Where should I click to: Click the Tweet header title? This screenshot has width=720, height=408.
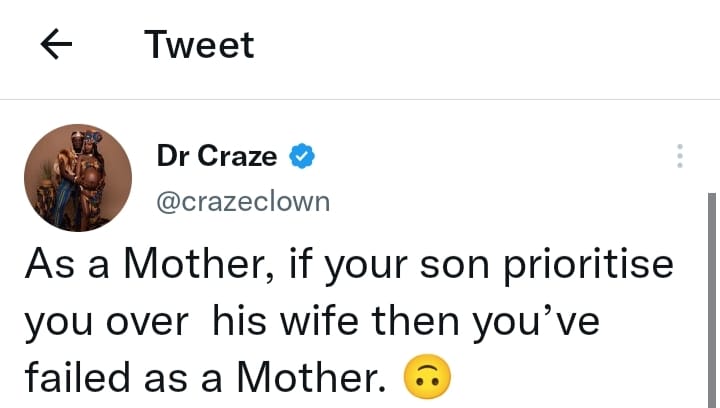click(199, 45)
